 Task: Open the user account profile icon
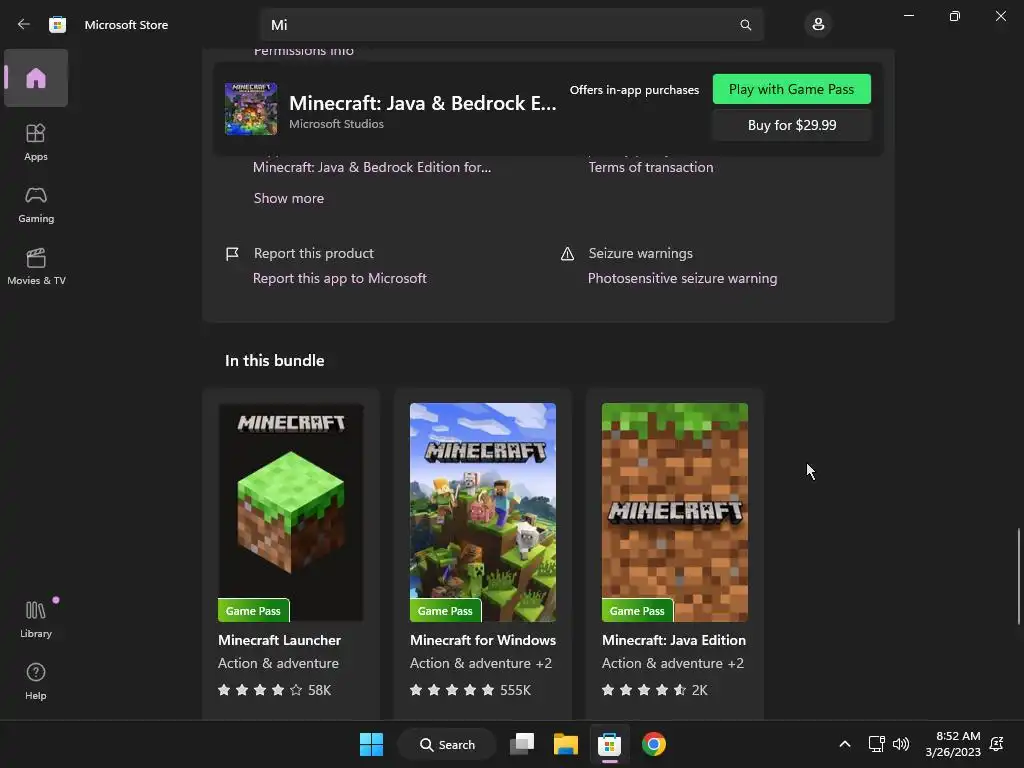818,24
